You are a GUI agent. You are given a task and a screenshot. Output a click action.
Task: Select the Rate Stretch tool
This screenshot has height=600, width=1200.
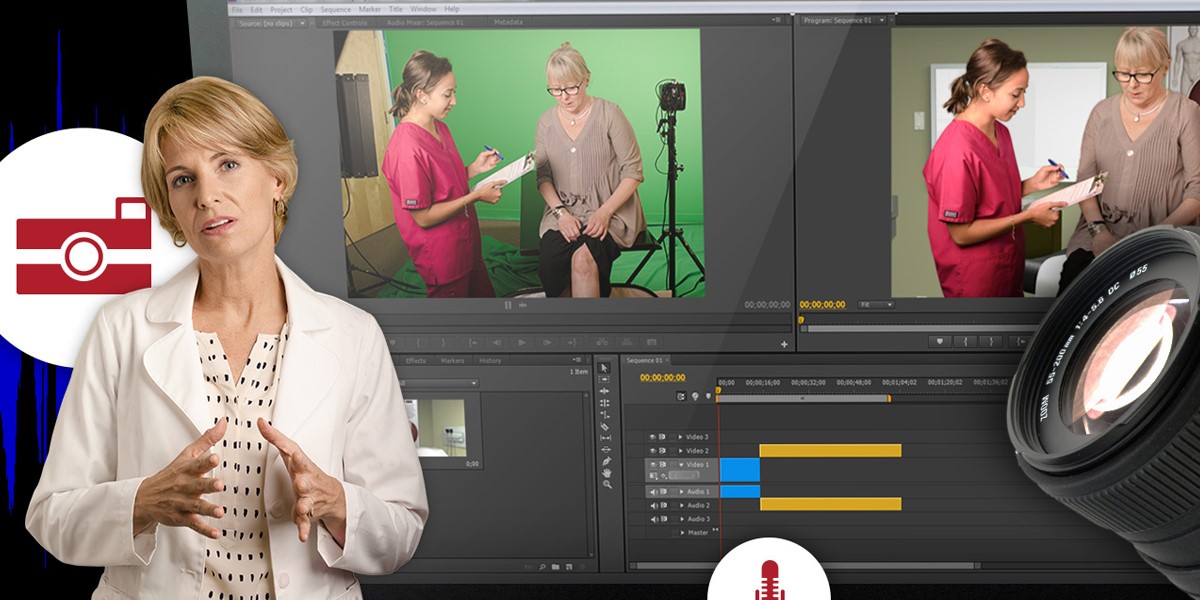point(605,414)
